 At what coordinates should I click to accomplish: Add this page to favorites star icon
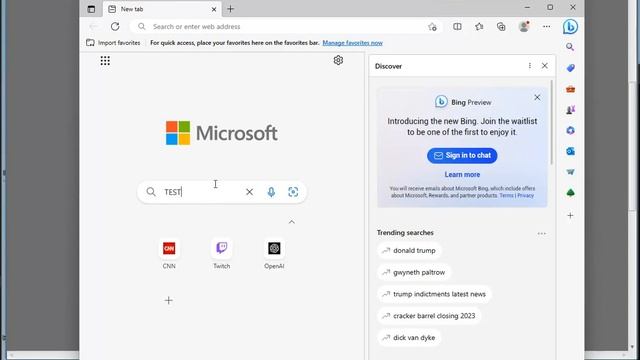click(433, 27)
